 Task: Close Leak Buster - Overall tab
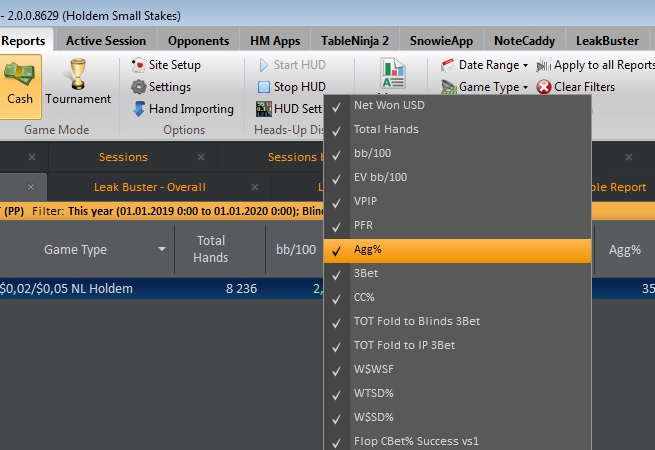click(255, 187)
